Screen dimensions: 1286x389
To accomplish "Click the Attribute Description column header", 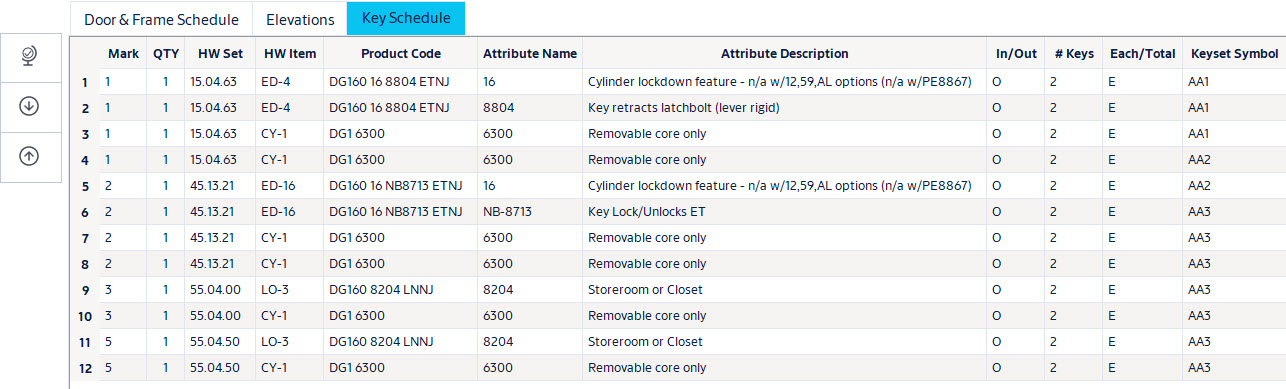I will point(784,54).
